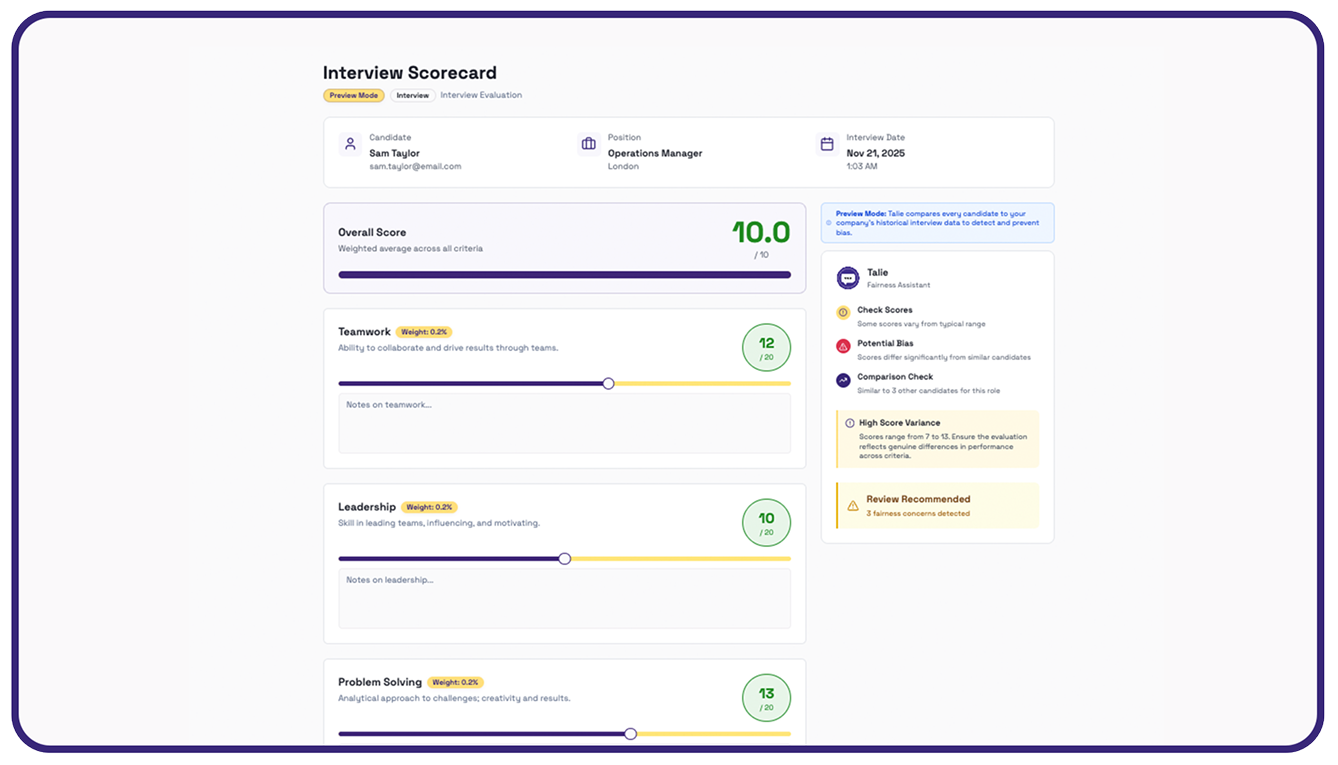1338x765 pixels.
Task: Click the candidate person icon
Action: tap(350, 144)
